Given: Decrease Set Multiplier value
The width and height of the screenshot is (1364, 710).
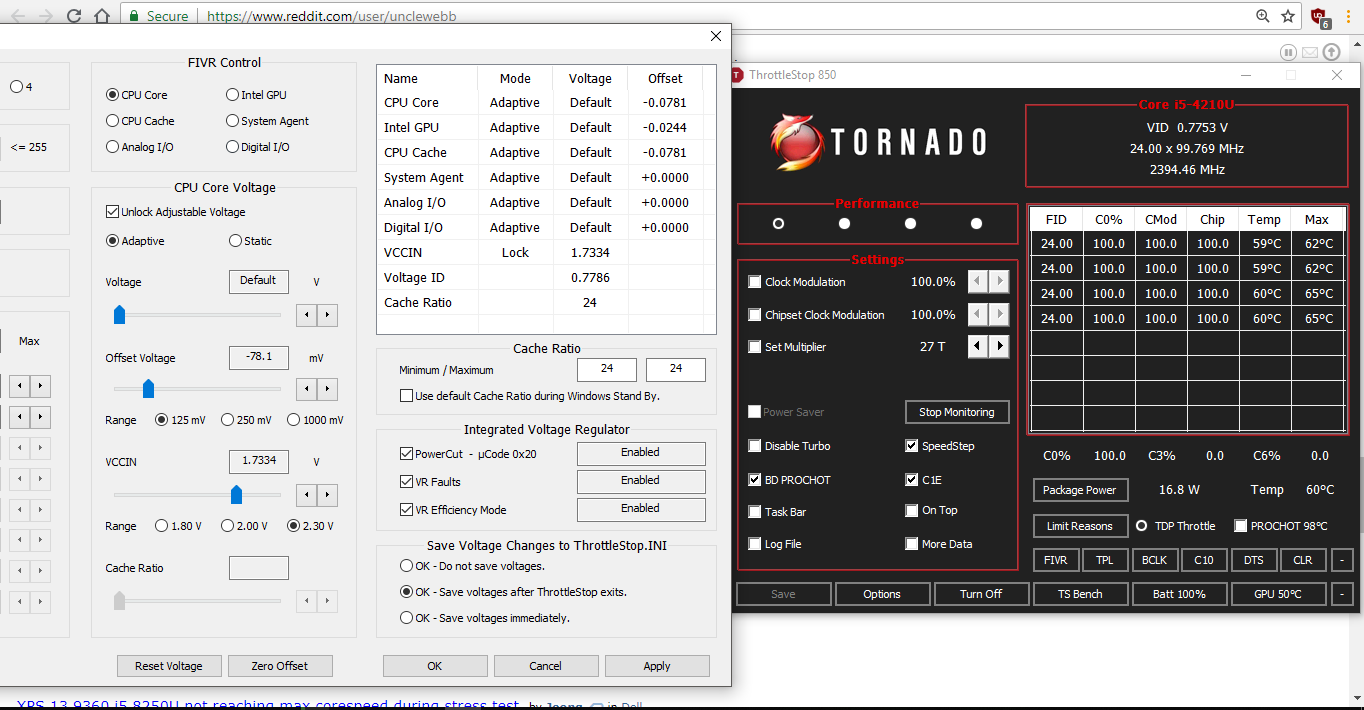Looking at the screenshot, I should pos(978,347).
